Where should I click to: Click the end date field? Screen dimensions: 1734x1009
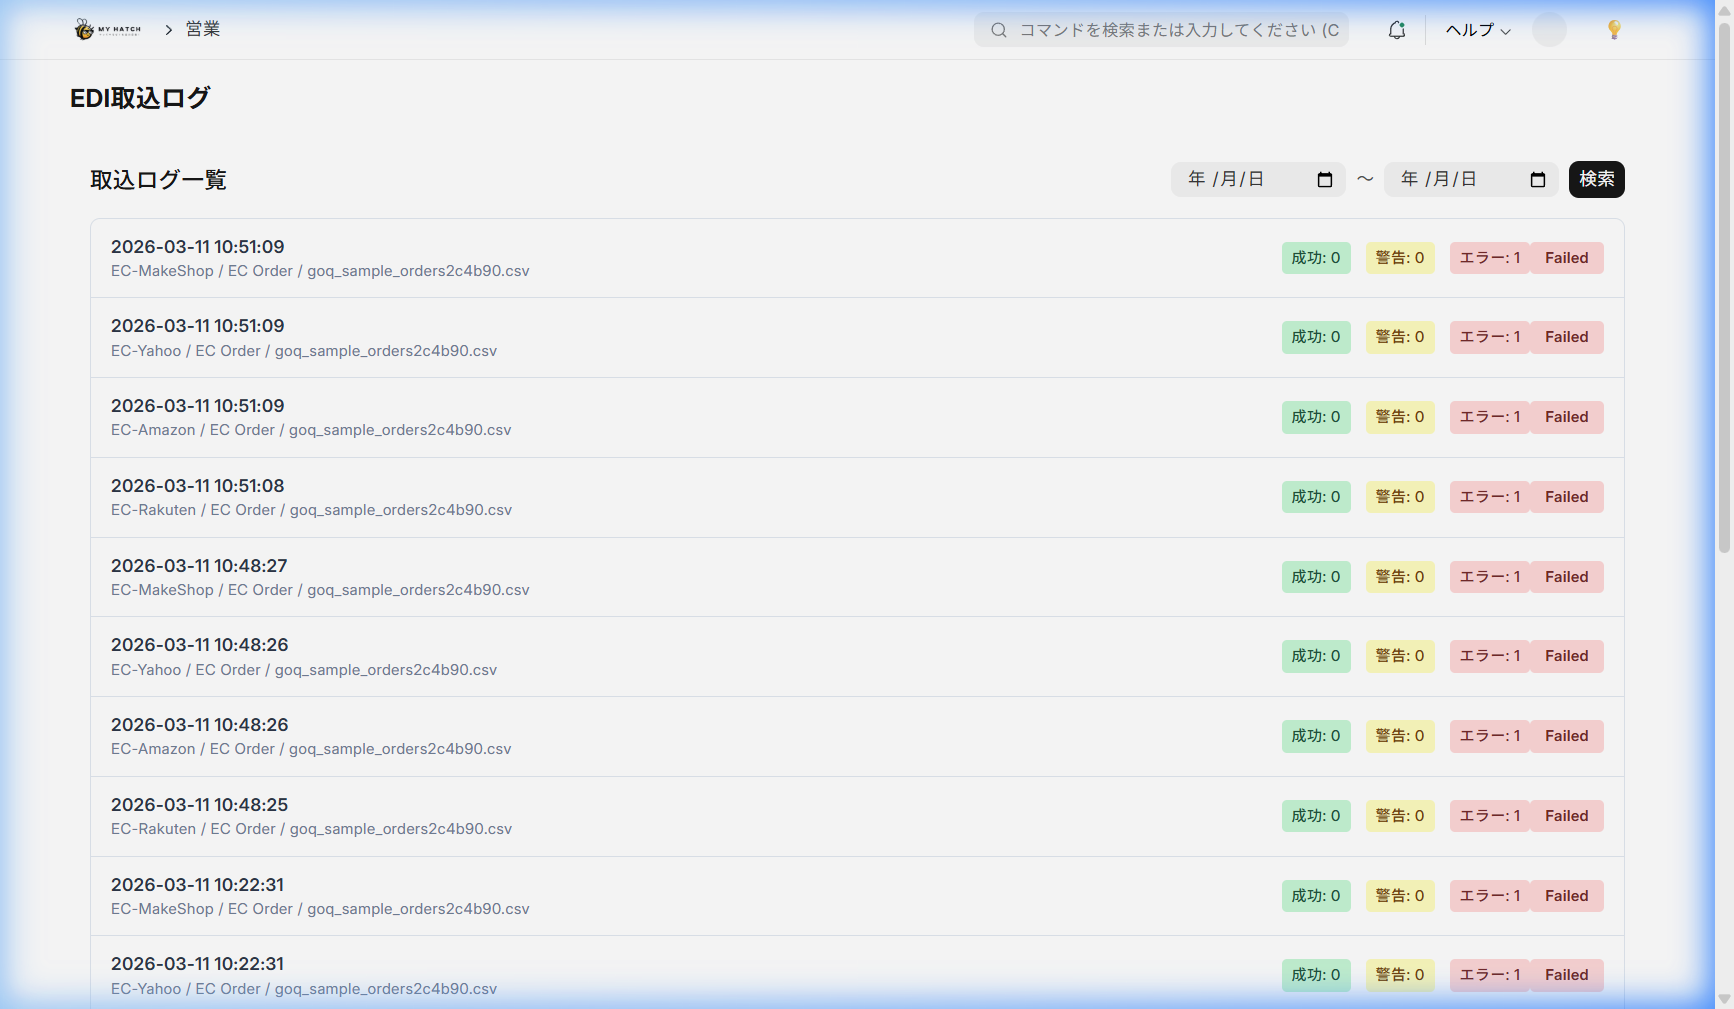[1453, 179]
